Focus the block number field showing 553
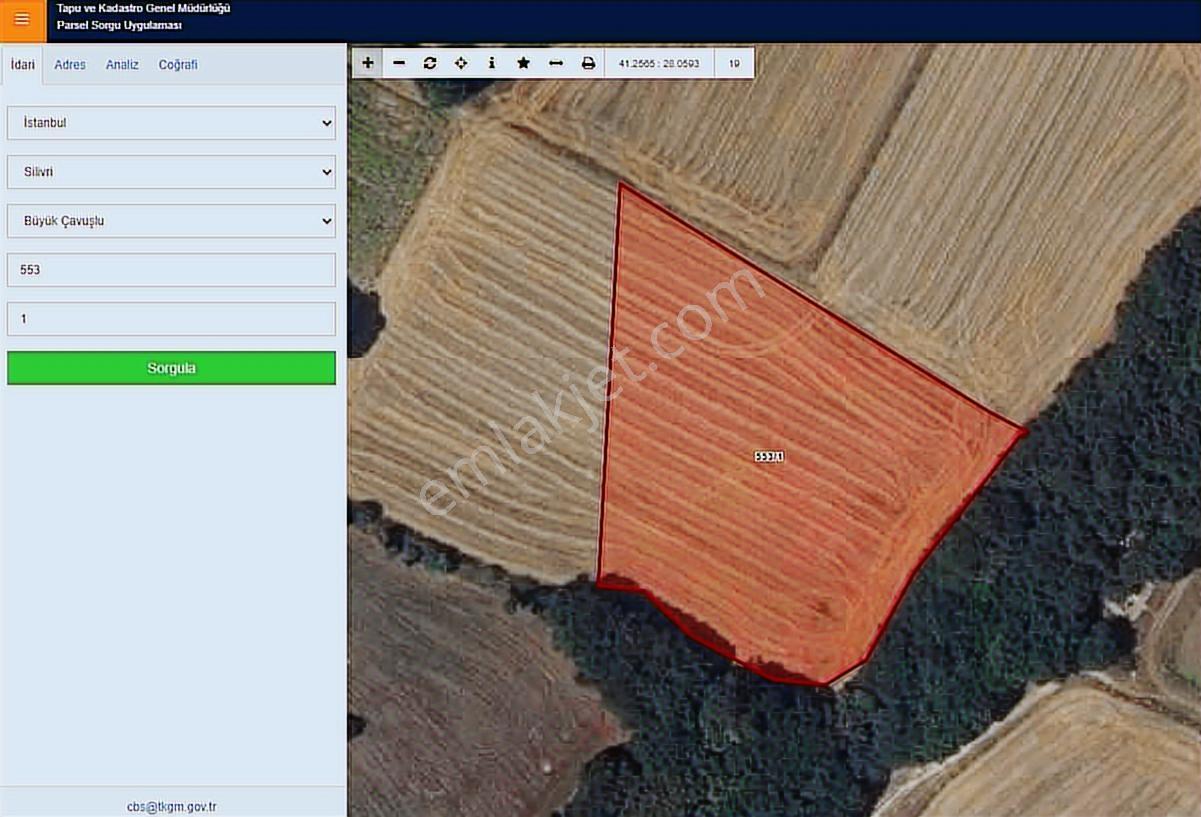 (171, 270)
